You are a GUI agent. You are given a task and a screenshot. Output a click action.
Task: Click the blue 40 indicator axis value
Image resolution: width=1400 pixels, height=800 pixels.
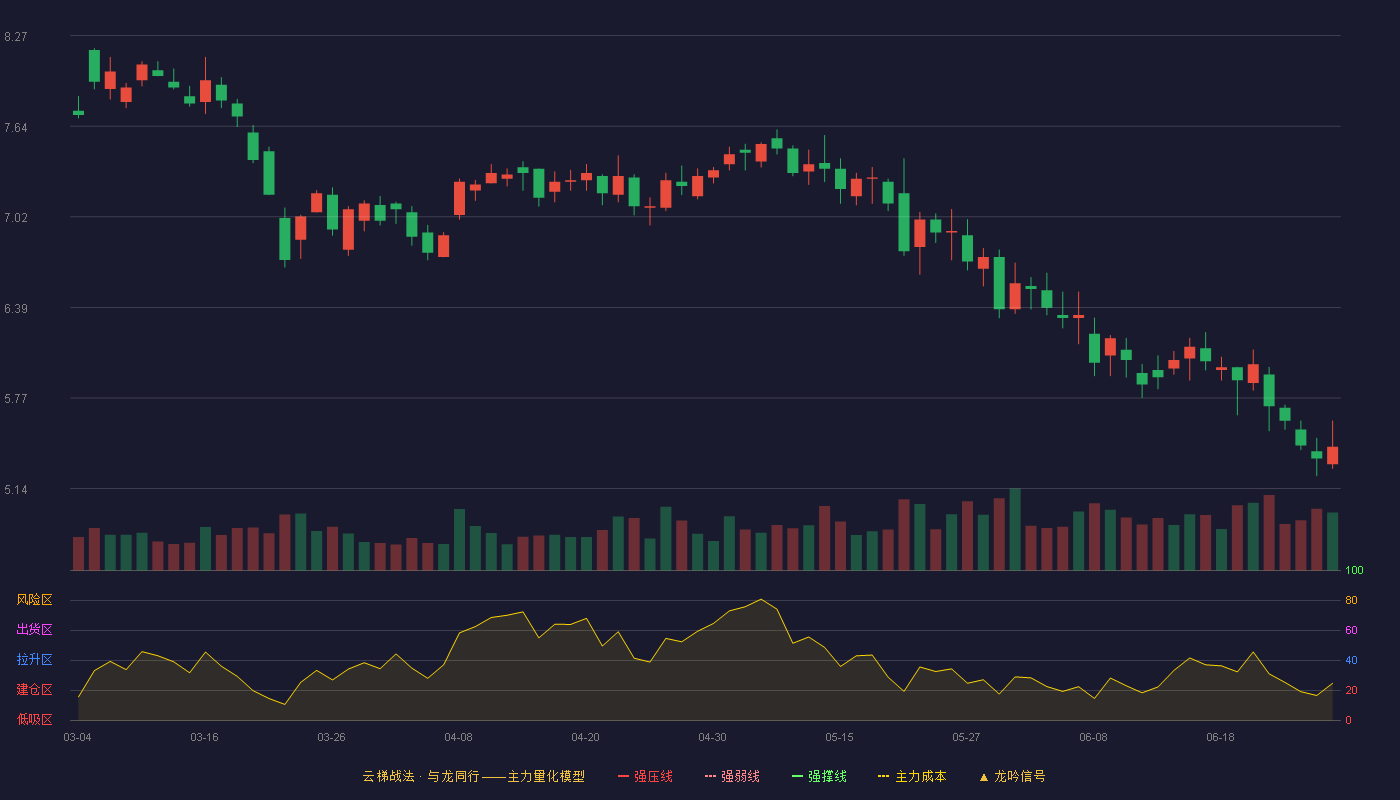1351,660
